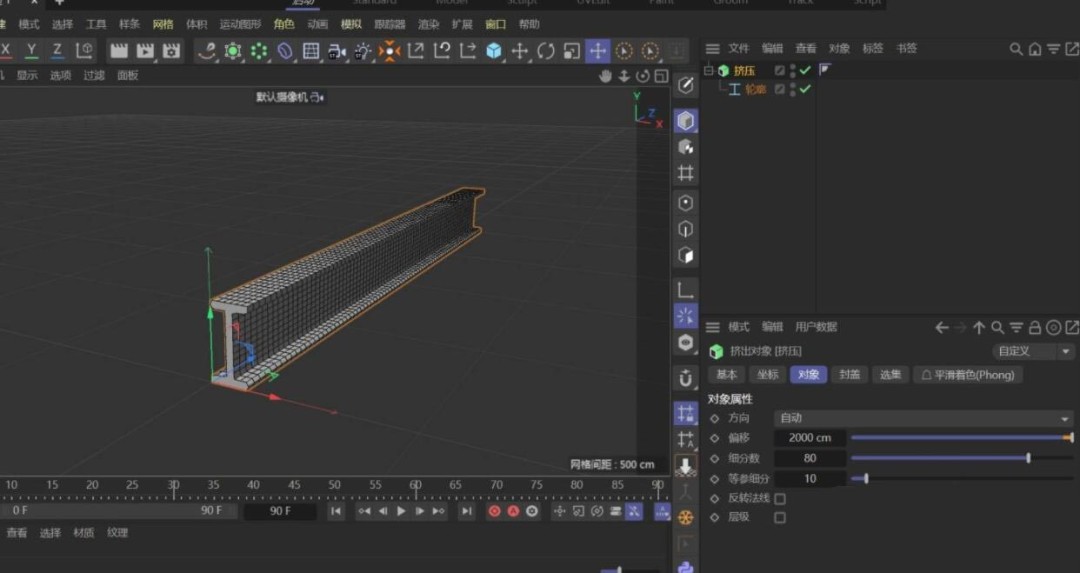The height and width of the screenshot is (573, 1080).
Task: Click the light object icon
Action: pyautogui.click(x=363, y=50)
